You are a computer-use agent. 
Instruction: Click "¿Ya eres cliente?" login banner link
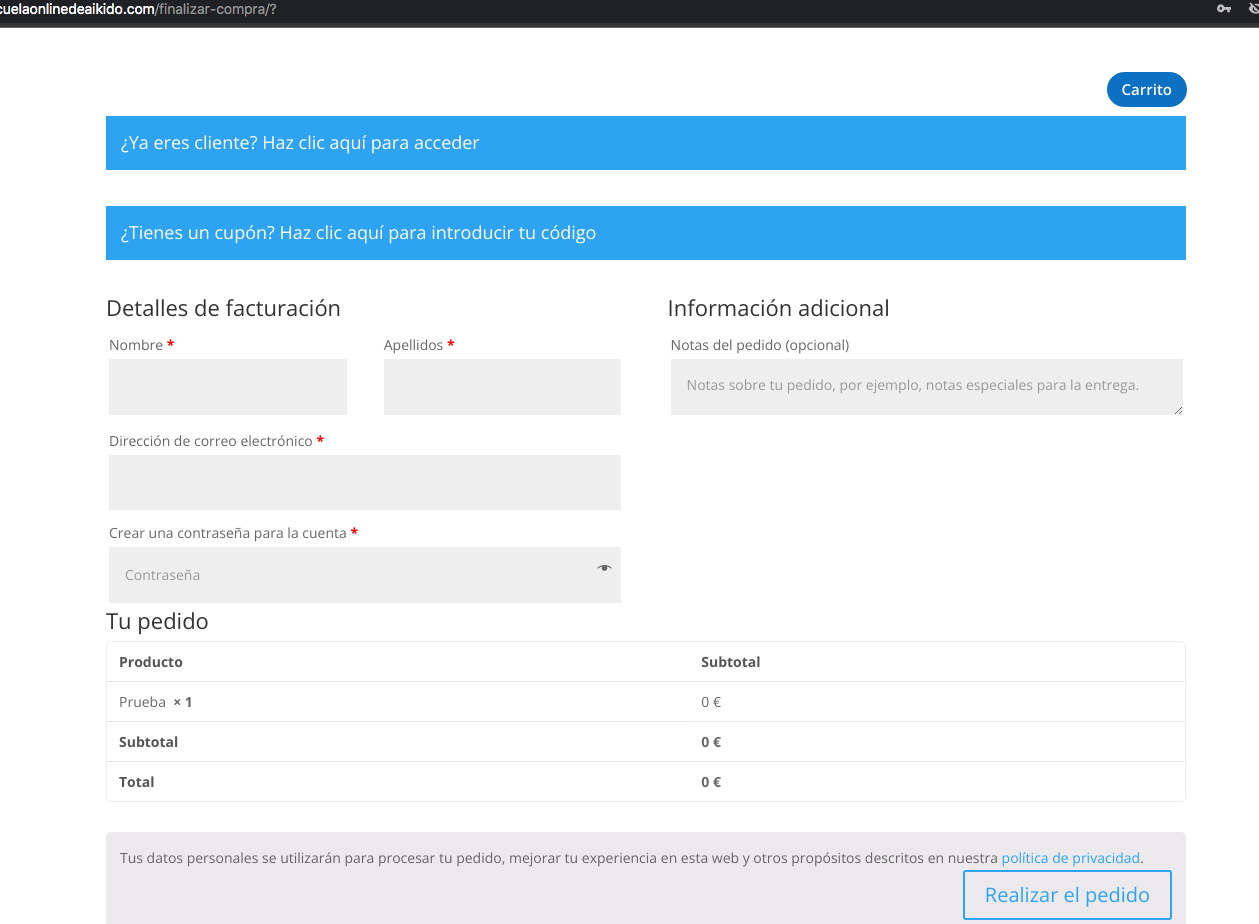coord(300,143)
